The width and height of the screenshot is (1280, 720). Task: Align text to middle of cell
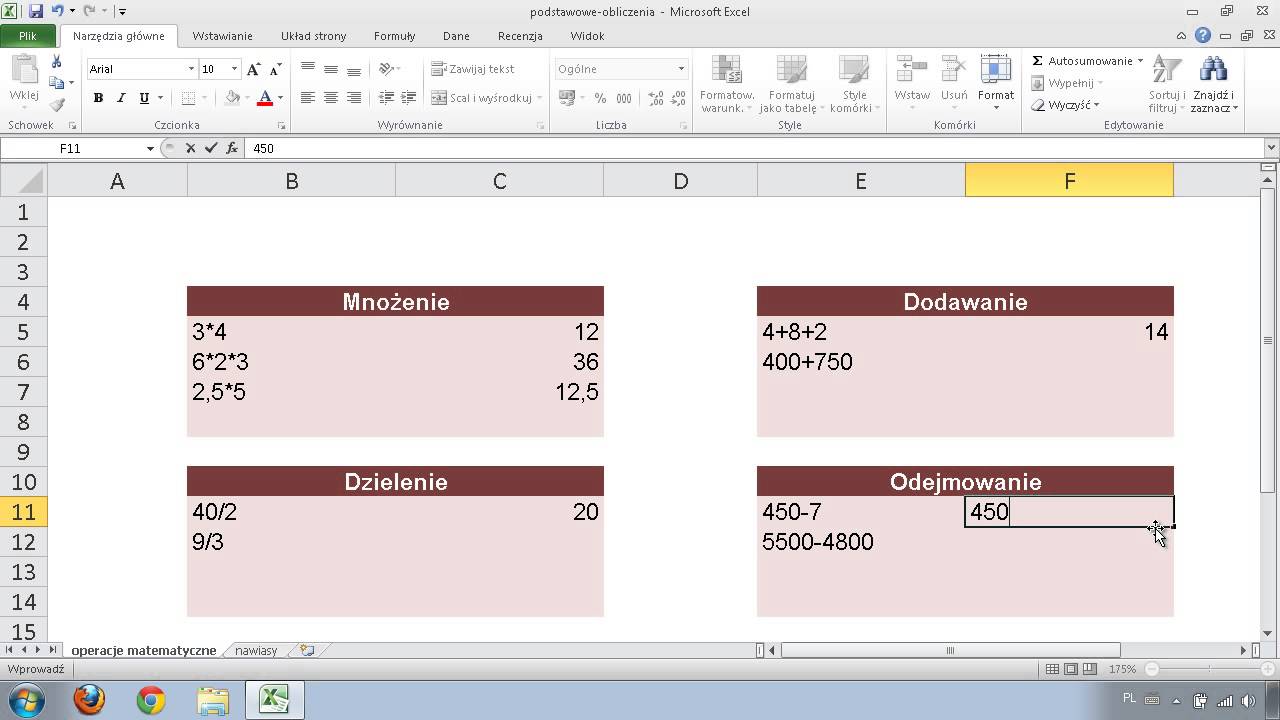click(331, 69)
